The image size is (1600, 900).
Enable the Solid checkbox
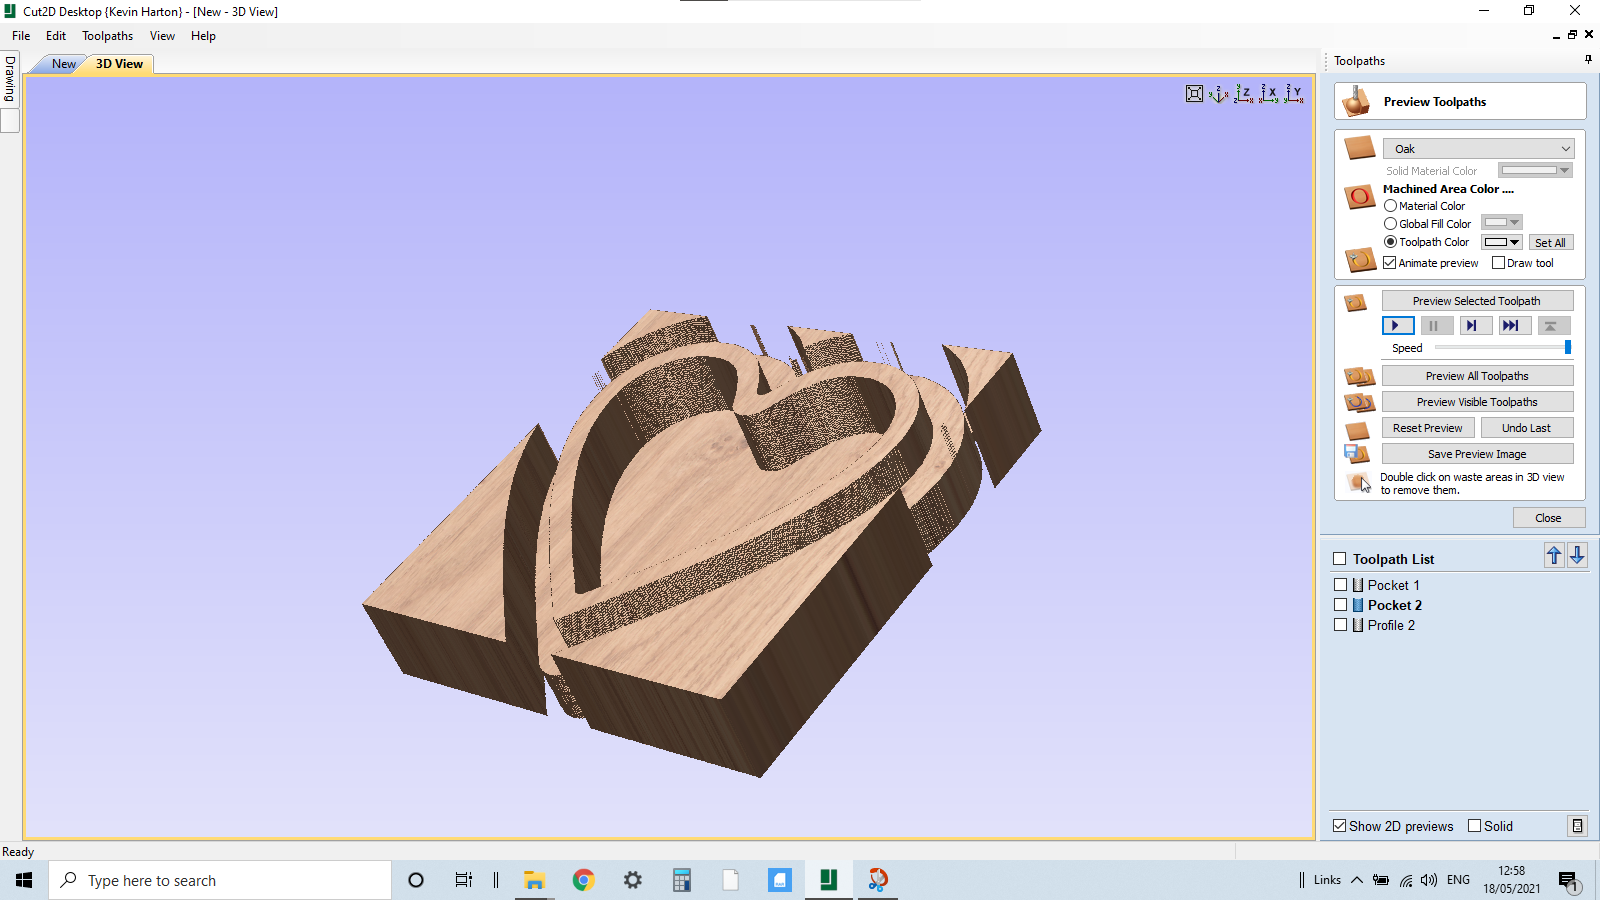1474,826
